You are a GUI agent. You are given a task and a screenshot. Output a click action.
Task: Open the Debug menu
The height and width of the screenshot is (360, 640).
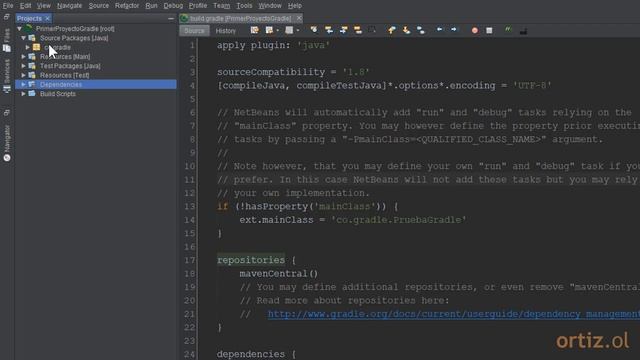(x=173, y=6)
